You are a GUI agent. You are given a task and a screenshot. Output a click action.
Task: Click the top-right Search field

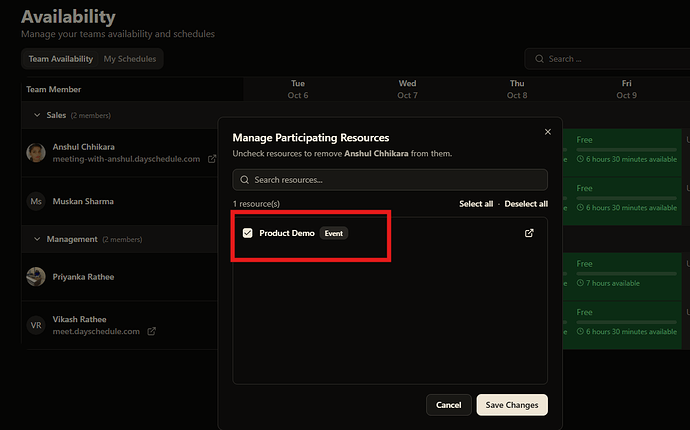tap(607, 59)
